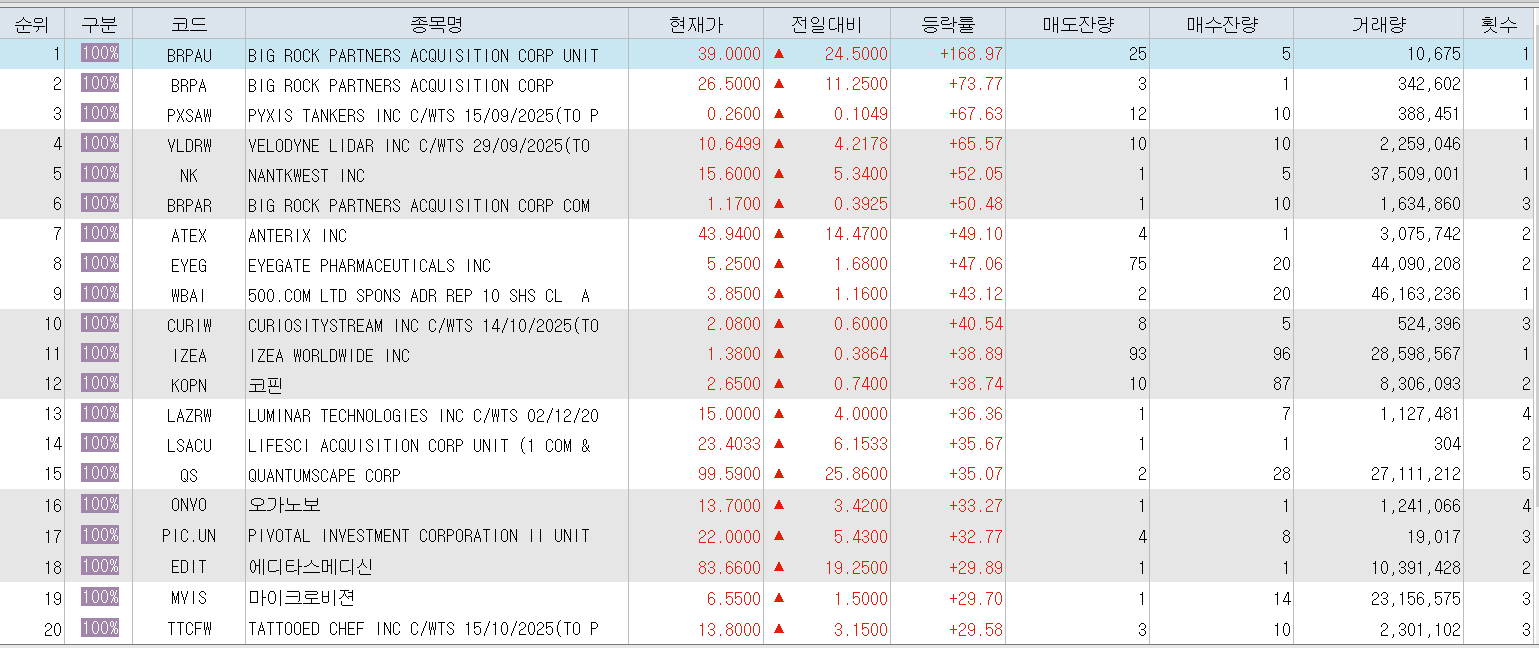Sort by 구분 column header

[99, 24]
